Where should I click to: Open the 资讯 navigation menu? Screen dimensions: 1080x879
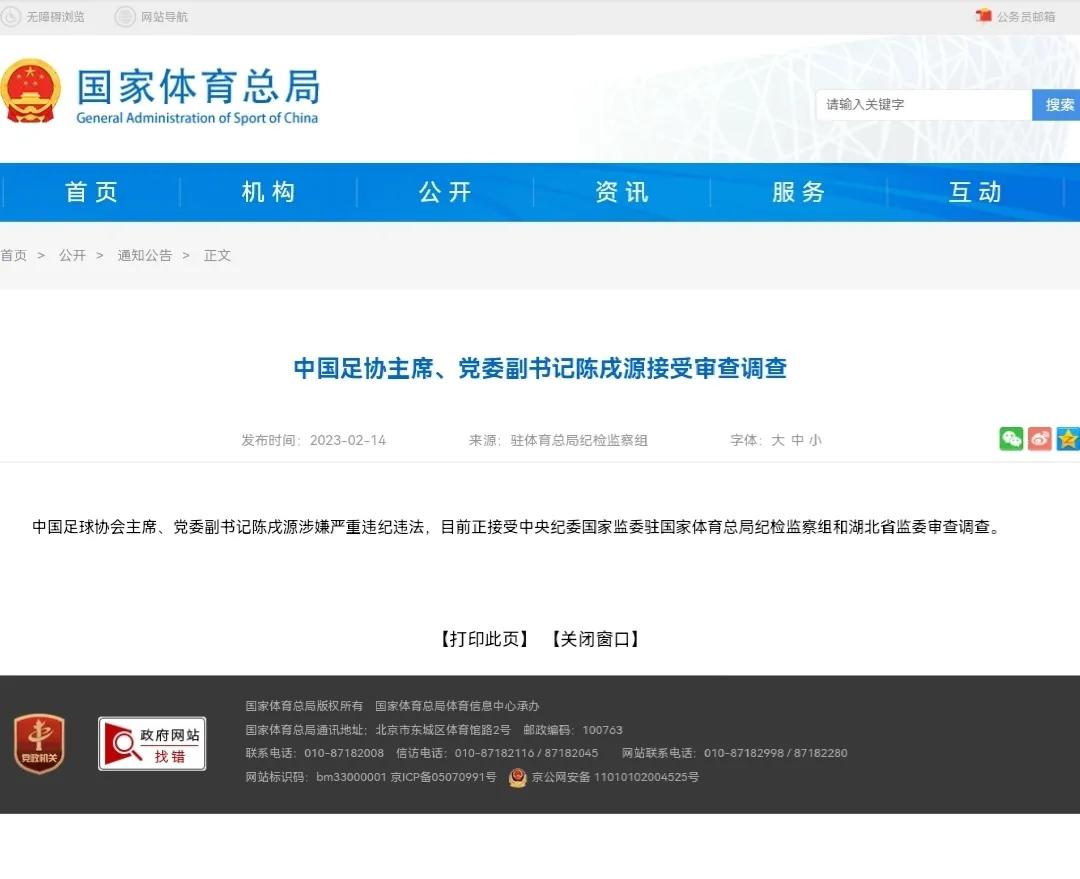[x=622, y=192]
